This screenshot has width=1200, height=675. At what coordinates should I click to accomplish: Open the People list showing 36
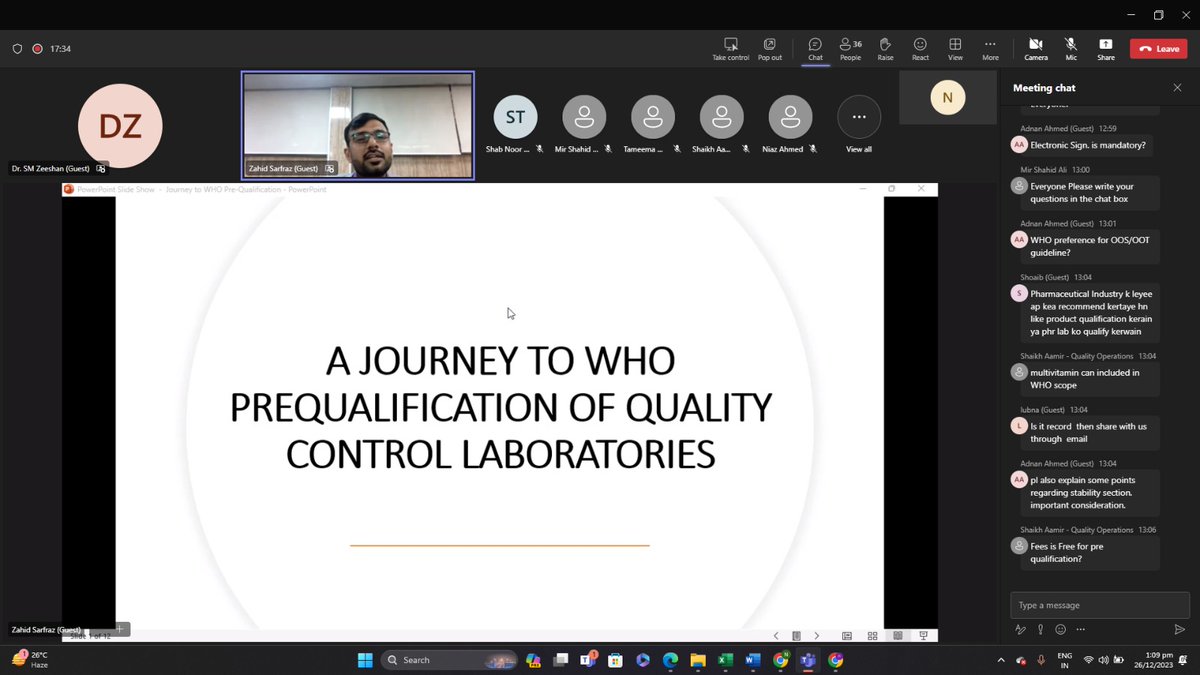[850, 49]
